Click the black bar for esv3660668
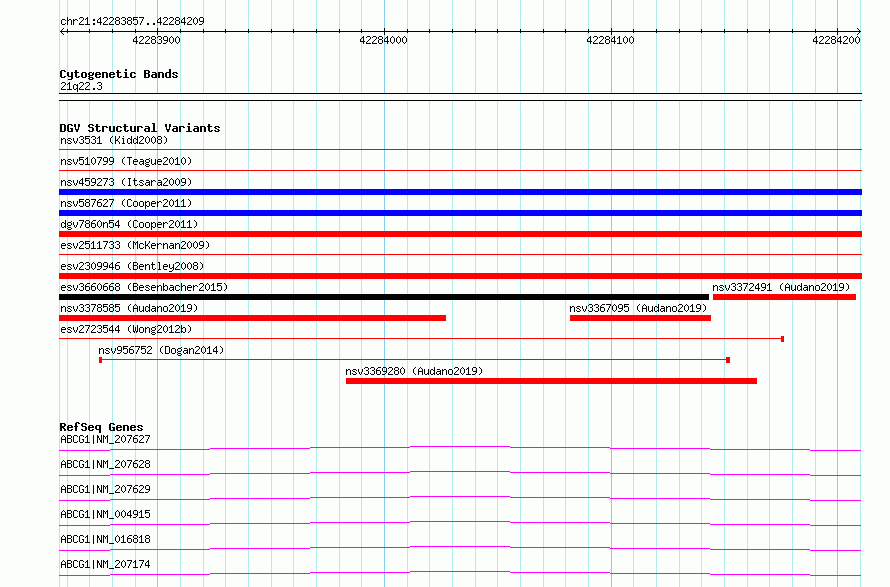The width and height of the screenshot is (890, 587). pos(384,297)
